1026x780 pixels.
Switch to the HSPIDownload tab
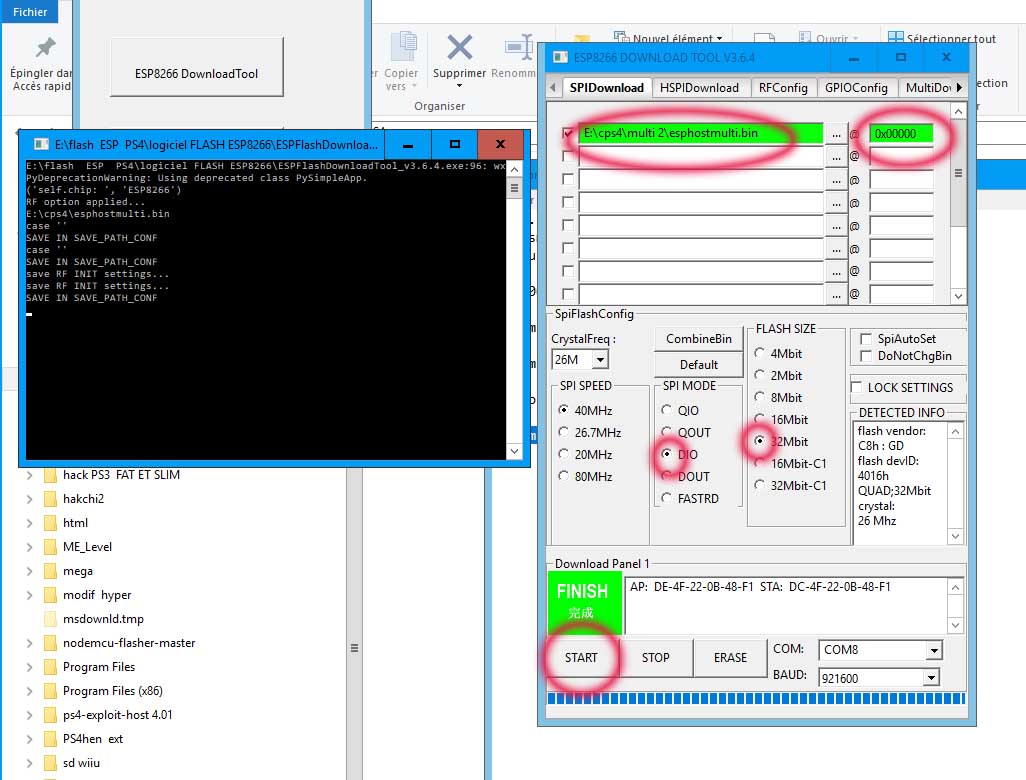(x=699, y=88)
